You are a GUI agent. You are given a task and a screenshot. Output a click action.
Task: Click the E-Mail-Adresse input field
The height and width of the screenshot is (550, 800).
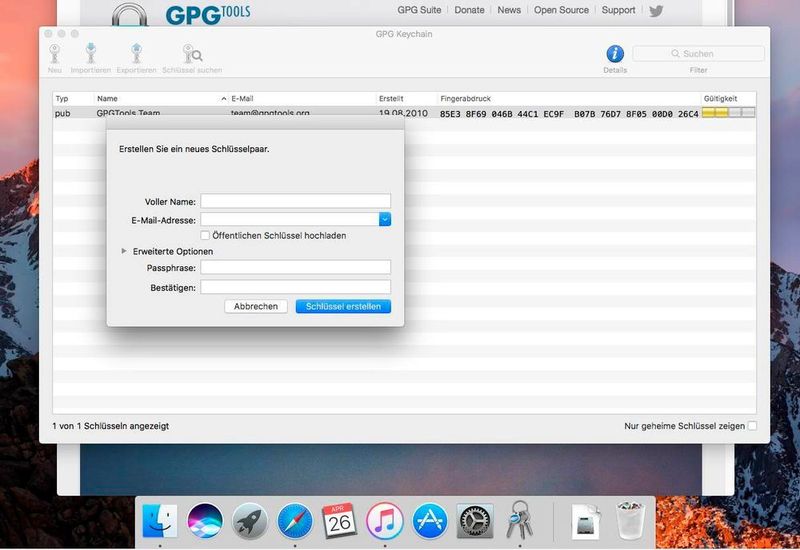pos(290,219)
